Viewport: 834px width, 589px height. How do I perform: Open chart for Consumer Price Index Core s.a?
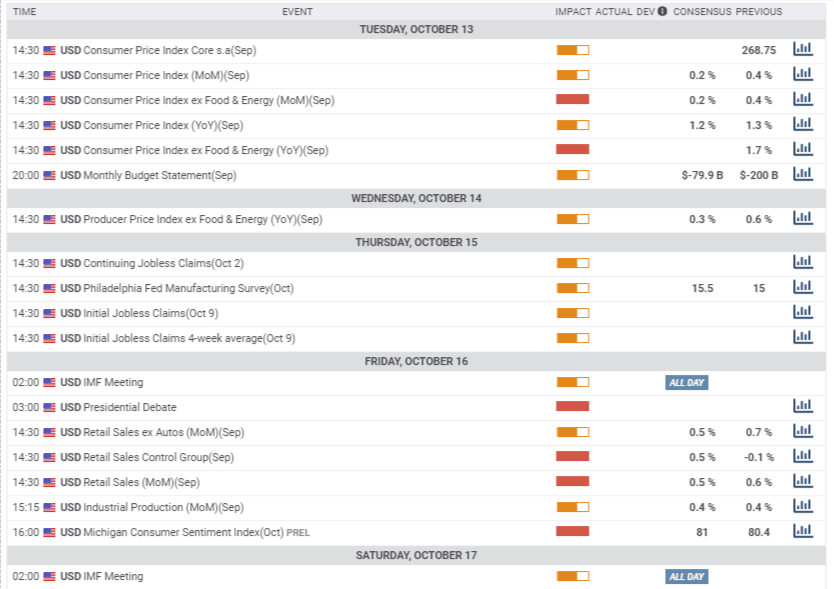pos(802,49)
